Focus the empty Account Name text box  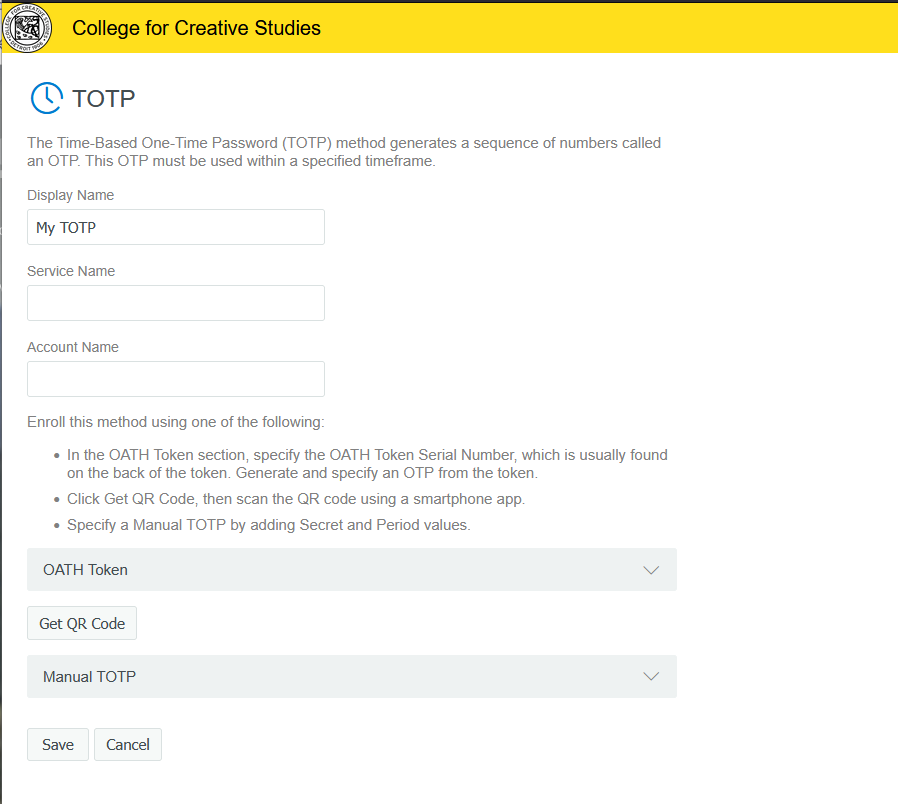176,379
